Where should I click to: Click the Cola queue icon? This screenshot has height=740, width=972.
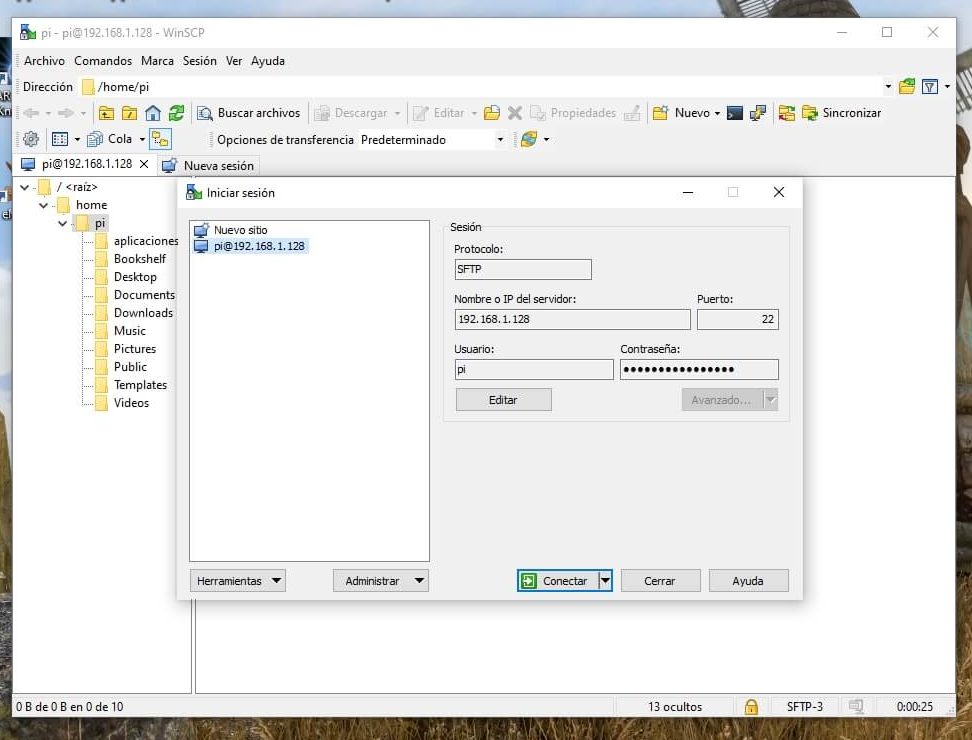95,139
